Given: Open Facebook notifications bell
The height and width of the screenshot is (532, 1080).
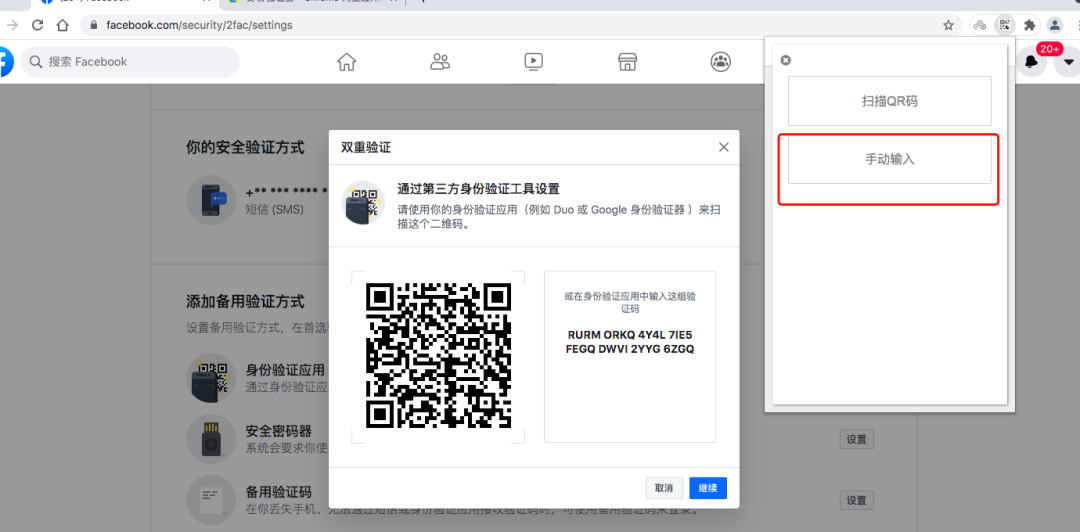Looking at the screenshot, I should click(1031, 62).
